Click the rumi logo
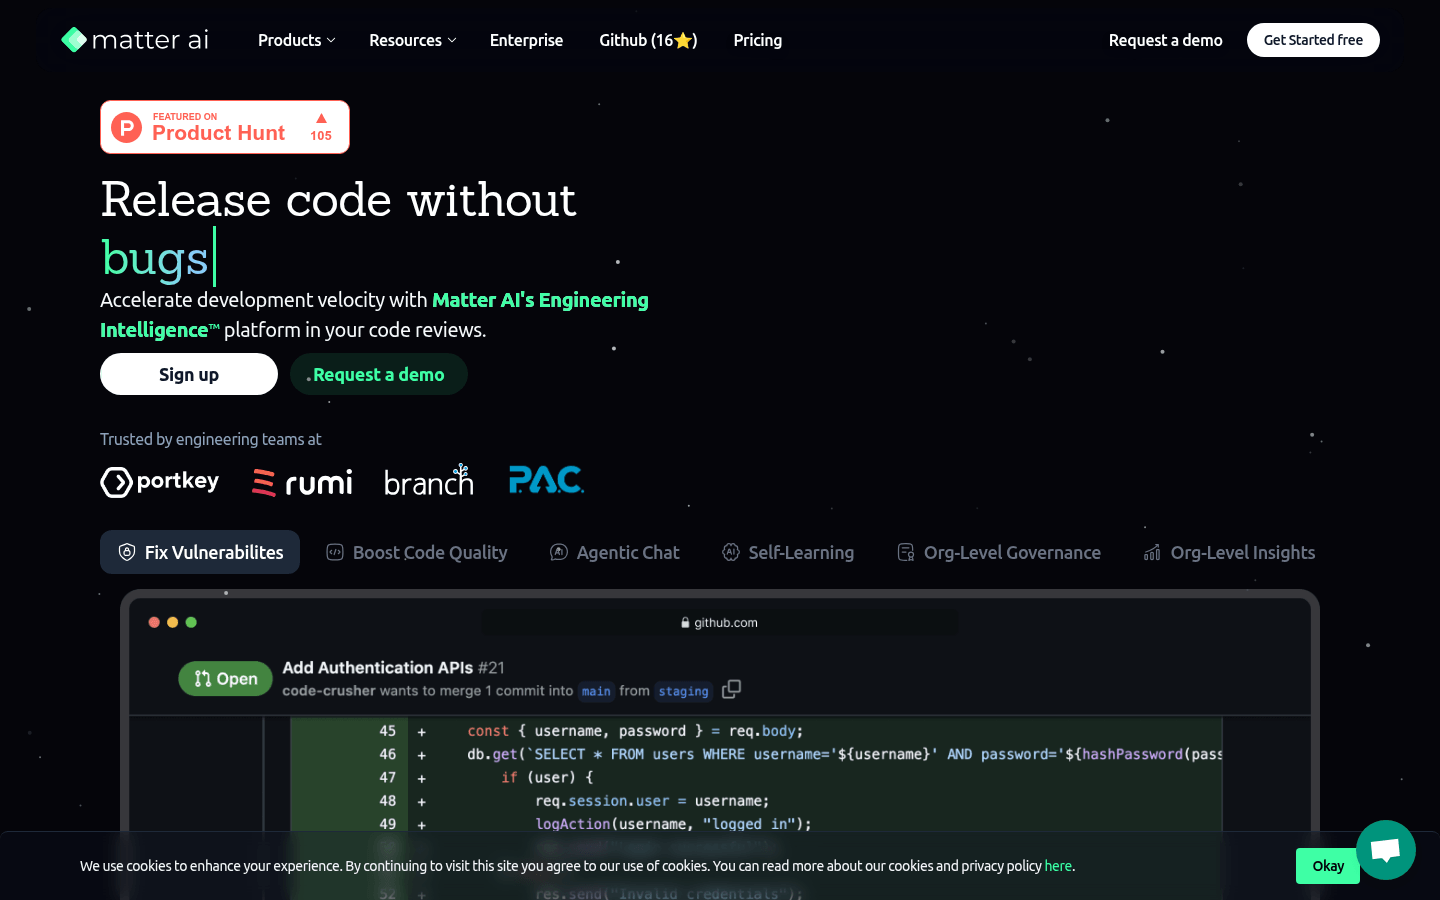The image size is (1440, 900). coord(302,483)
